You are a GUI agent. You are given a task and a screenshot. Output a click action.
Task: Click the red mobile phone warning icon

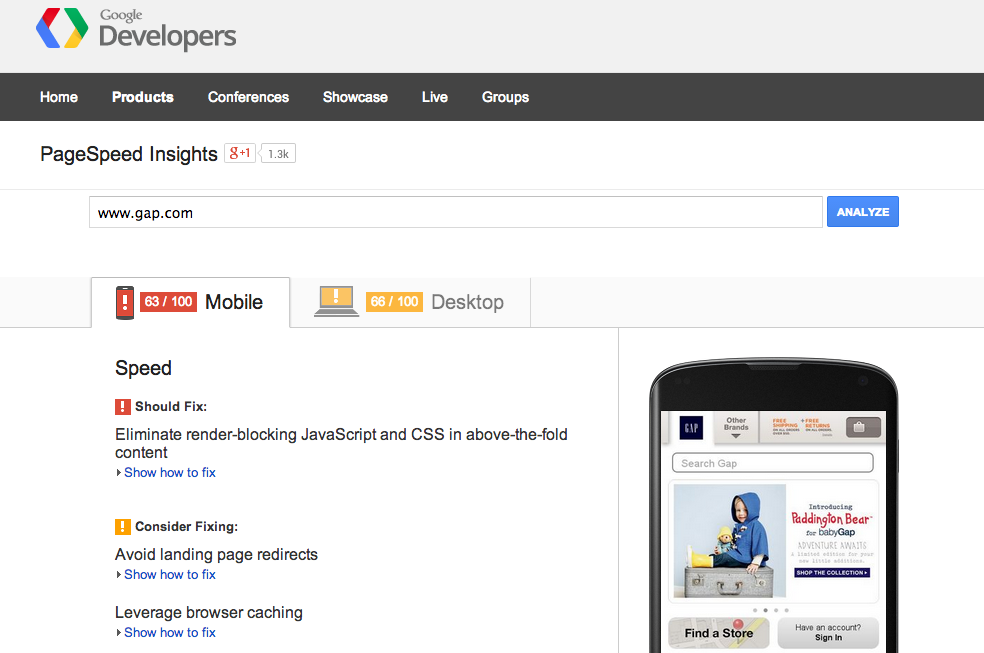click(125, 302)
